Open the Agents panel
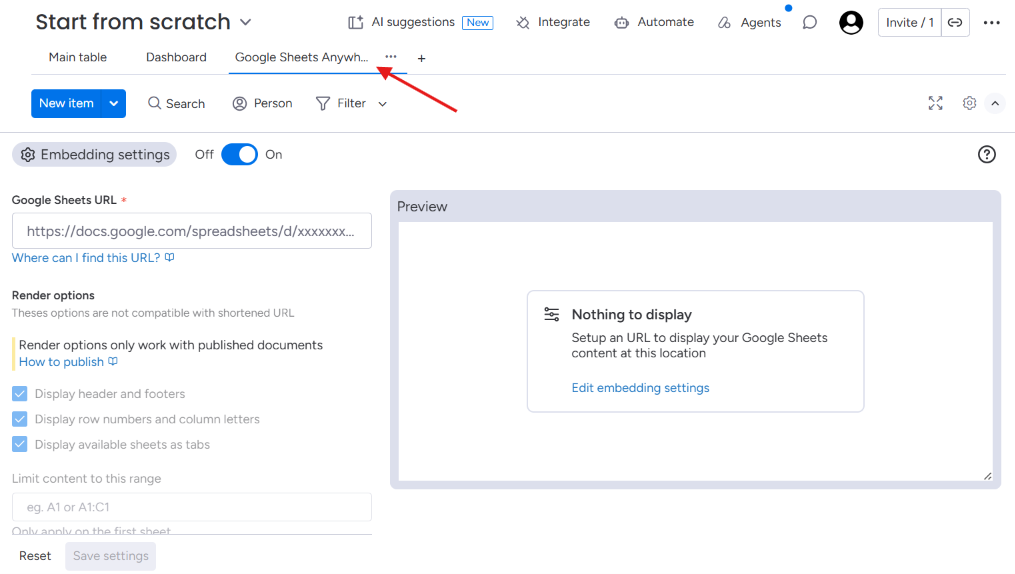Viewport: 1015px width, 574px height. [x=750, y=23]
